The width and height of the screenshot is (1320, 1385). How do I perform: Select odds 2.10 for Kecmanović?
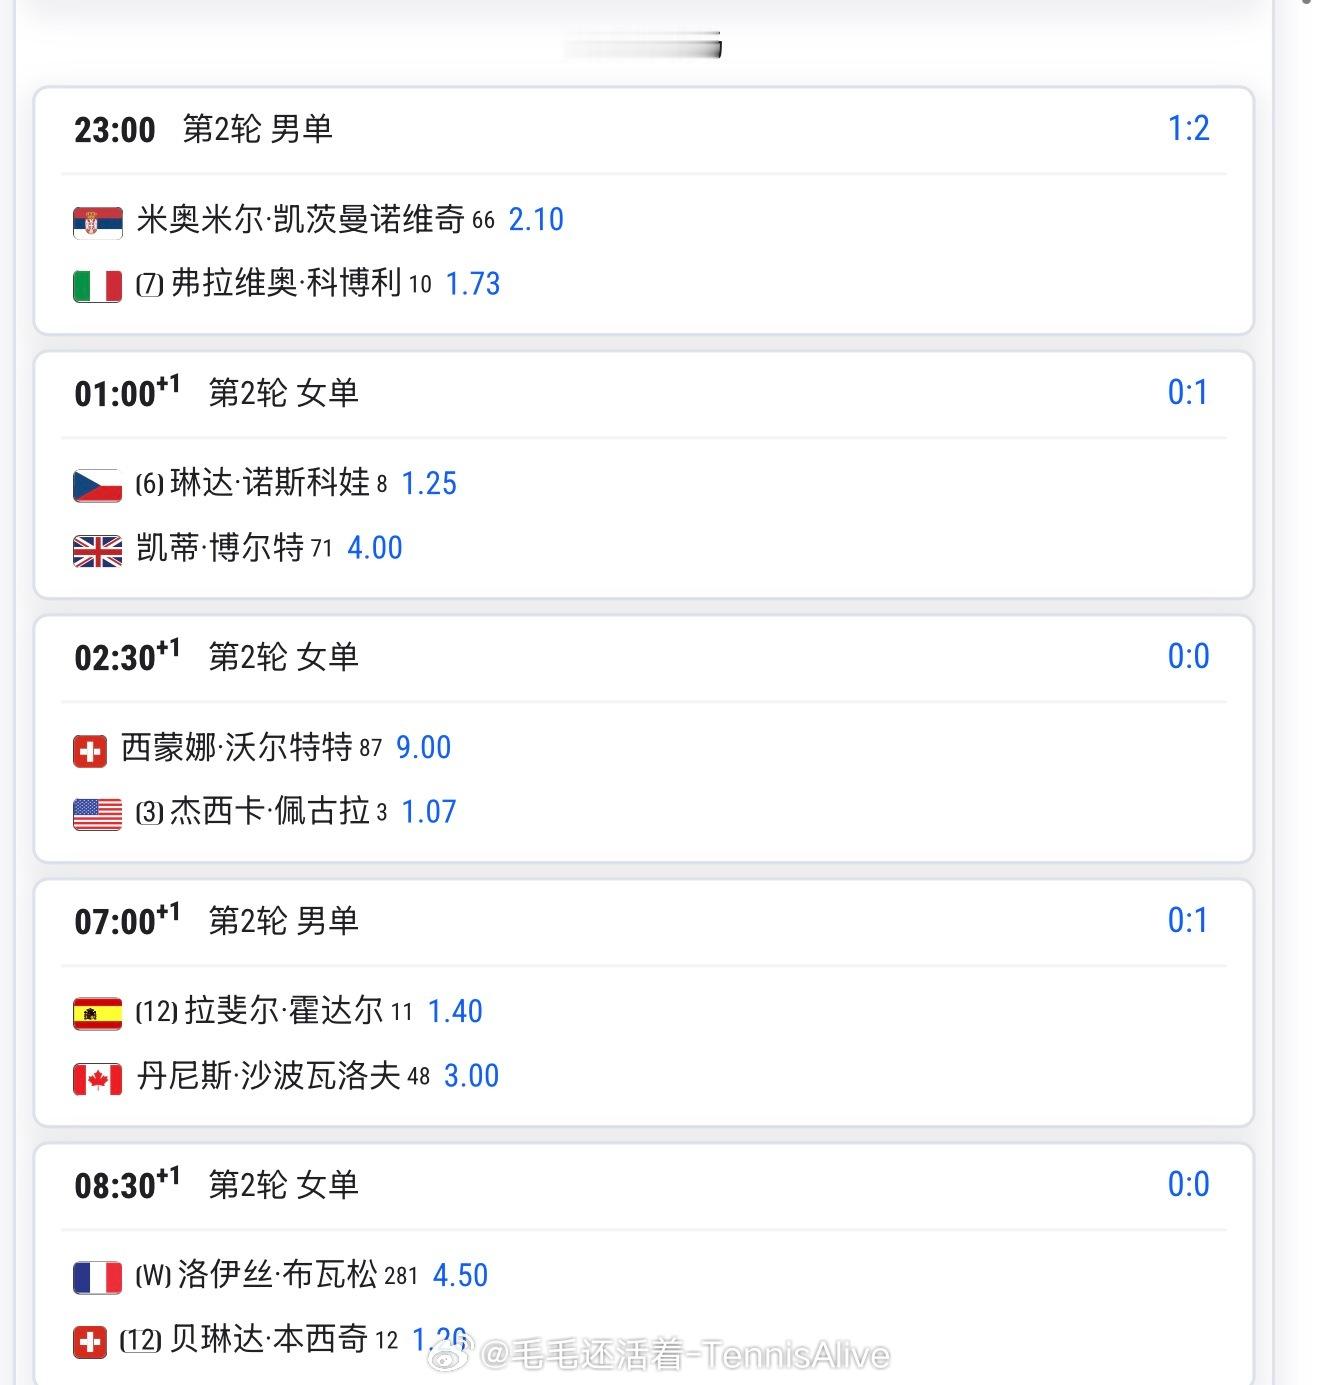pos(536,220)
